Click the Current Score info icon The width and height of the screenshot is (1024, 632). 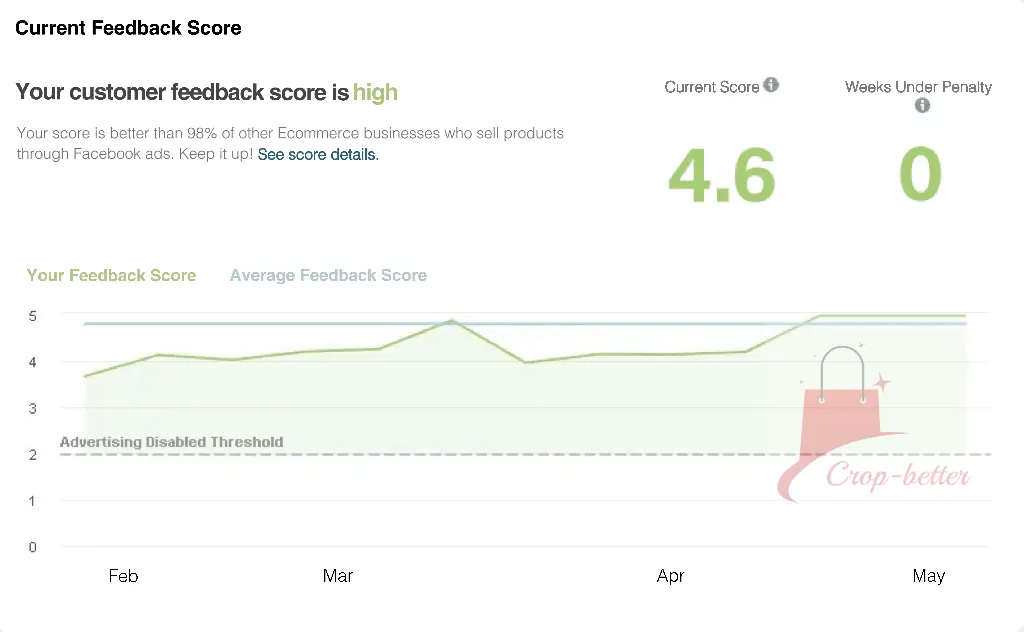[x=771, y=85]
